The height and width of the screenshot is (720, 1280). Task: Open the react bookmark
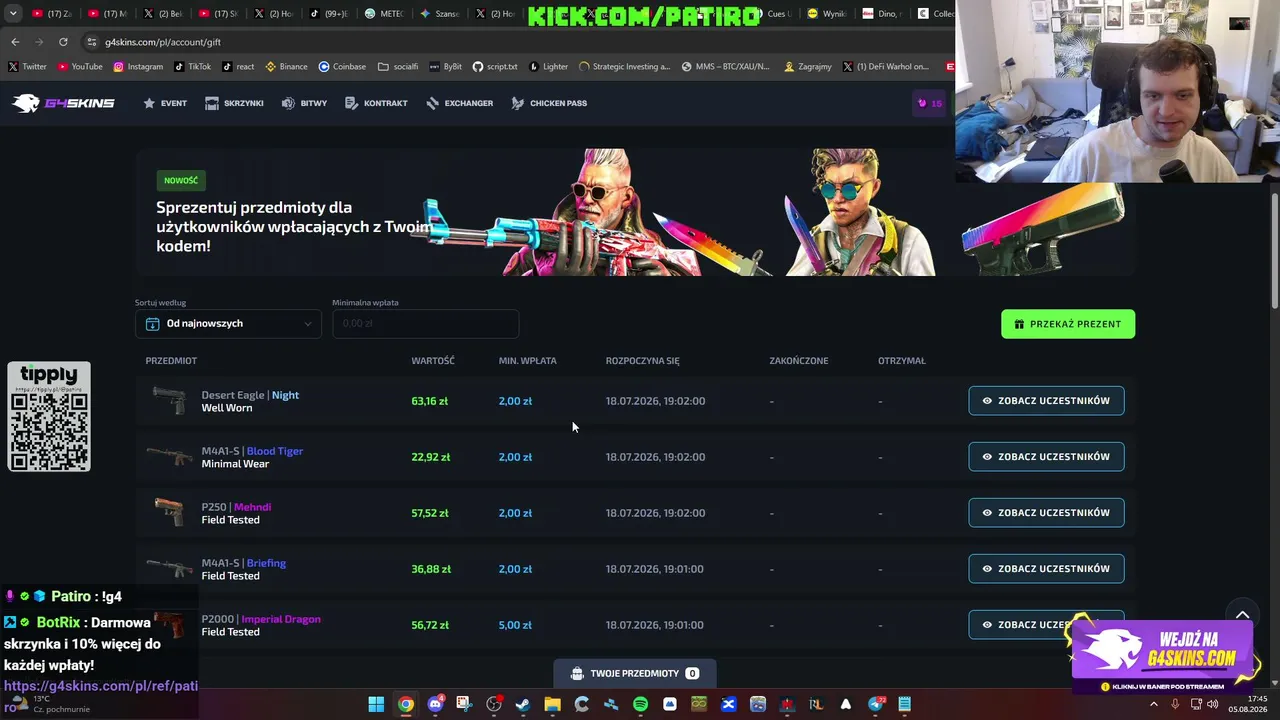pyautogui.click(x=238, y=67)
